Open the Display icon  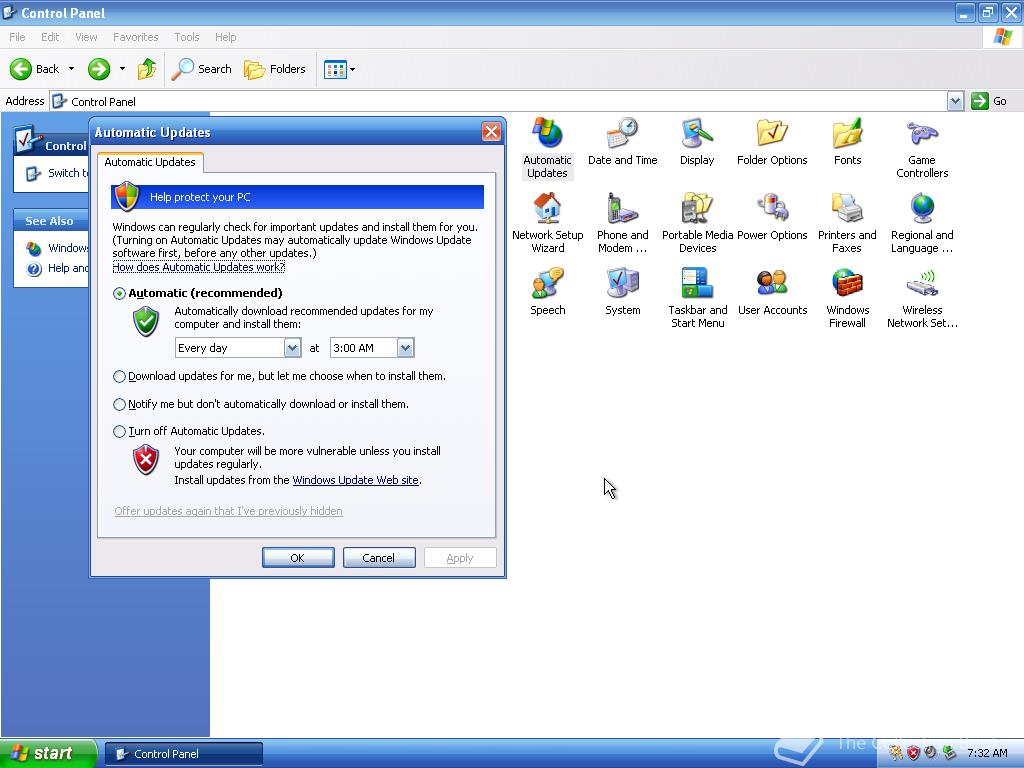coord(697,142)
